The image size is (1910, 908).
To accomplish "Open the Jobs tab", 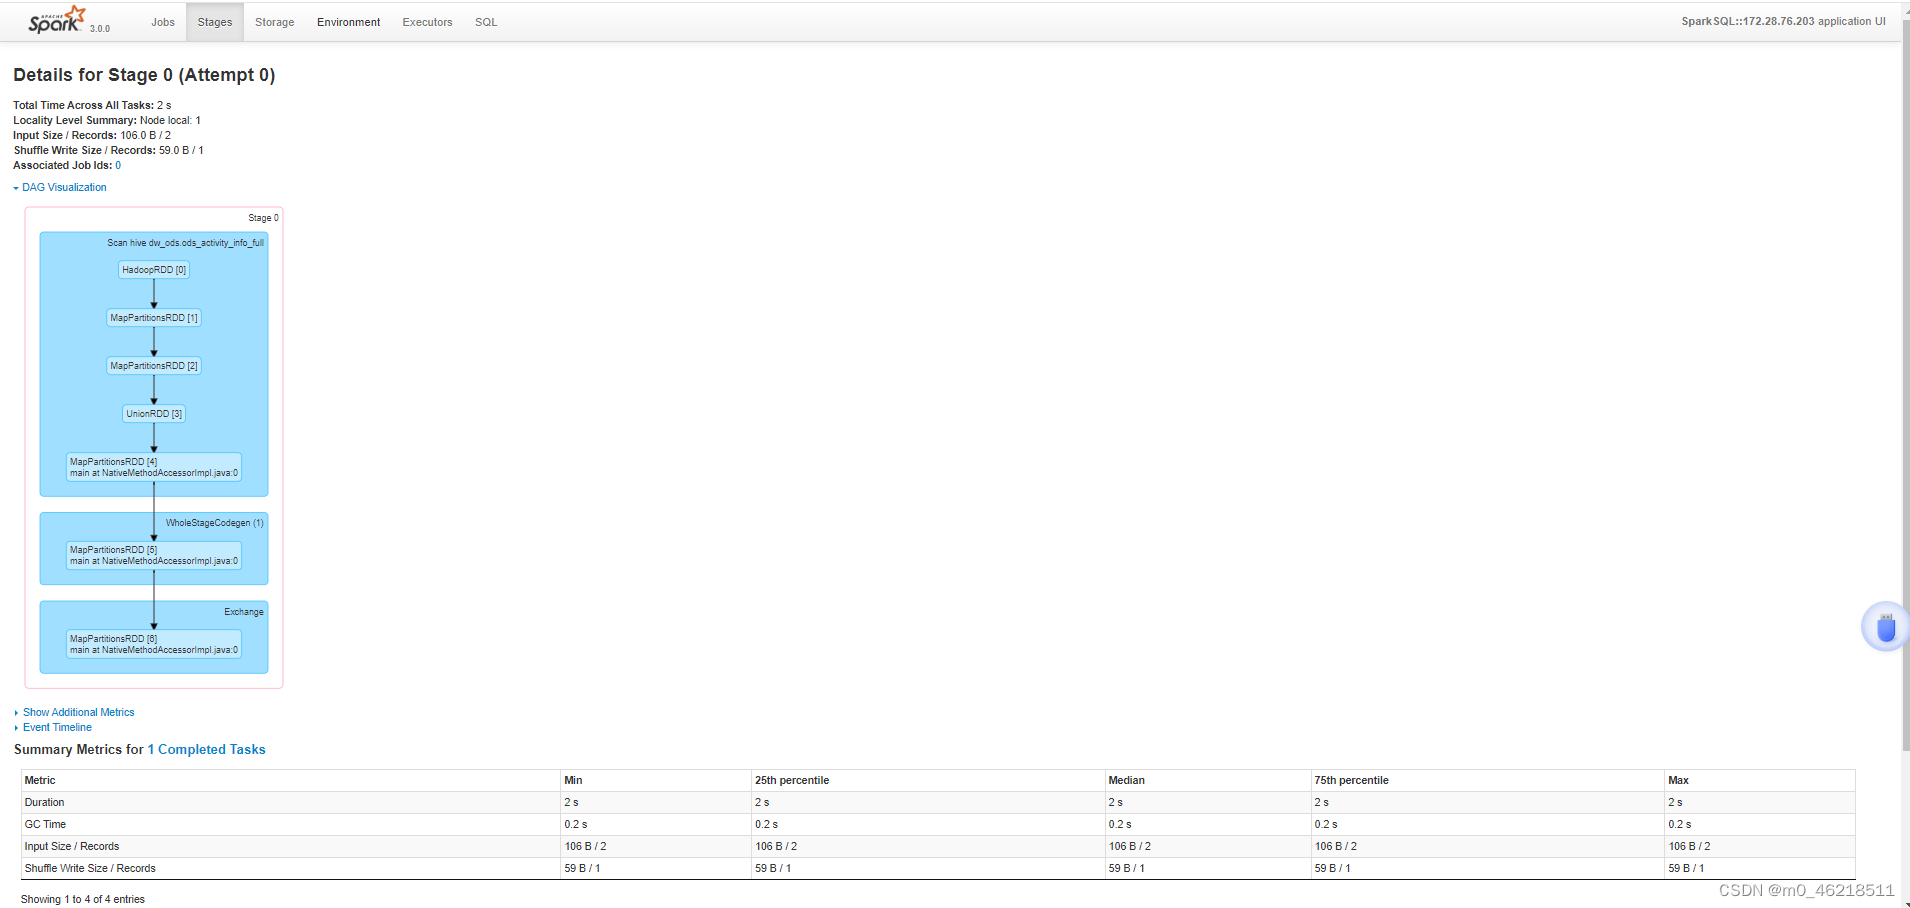I will 163,22.
